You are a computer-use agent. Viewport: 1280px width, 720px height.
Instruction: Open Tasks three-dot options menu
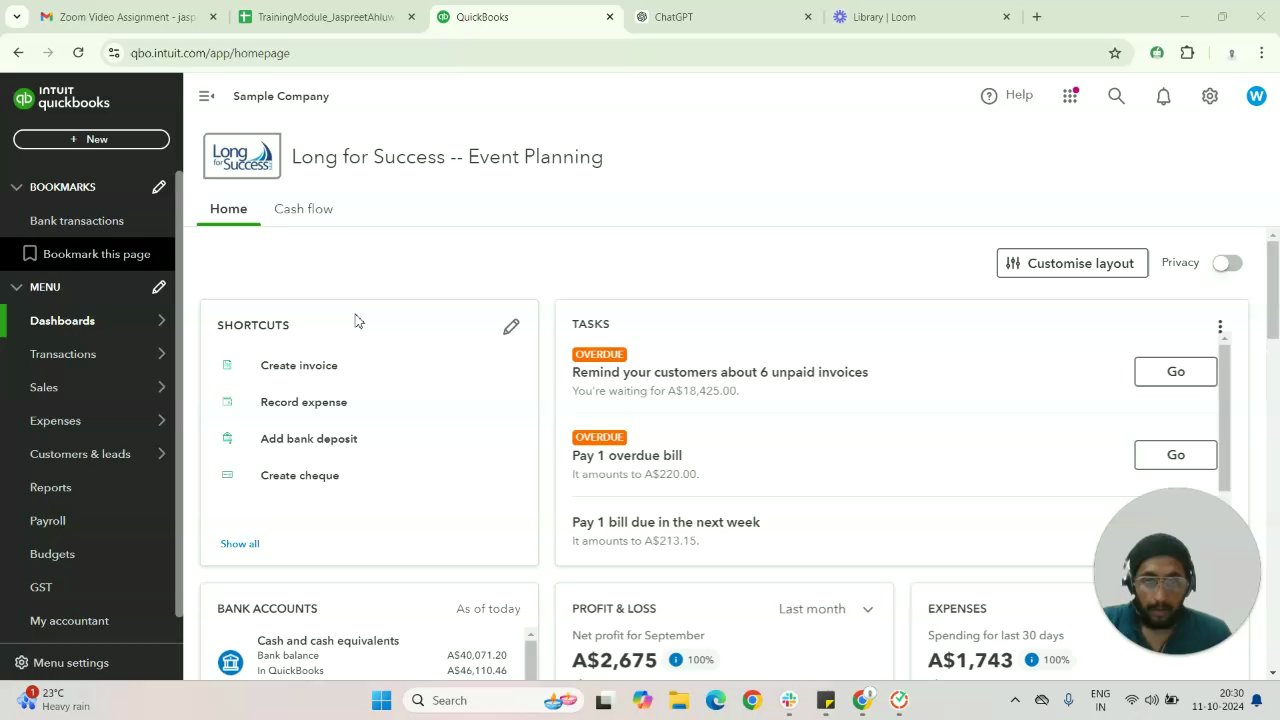coord(1220,327)
